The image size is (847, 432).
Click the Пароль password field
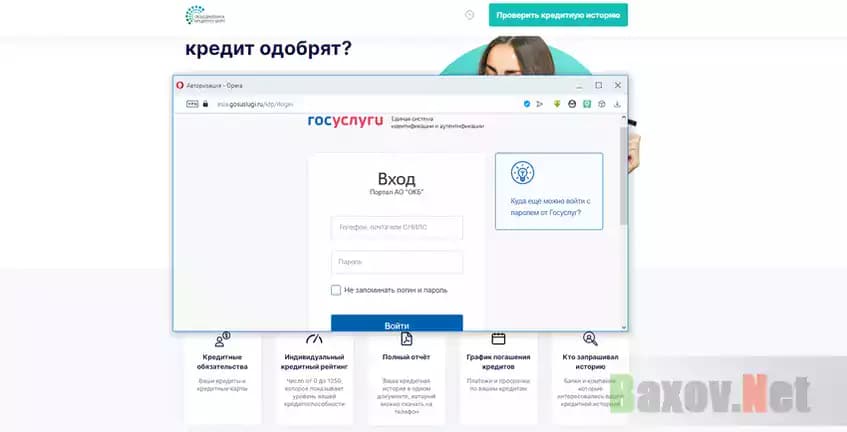pos(397,262)
